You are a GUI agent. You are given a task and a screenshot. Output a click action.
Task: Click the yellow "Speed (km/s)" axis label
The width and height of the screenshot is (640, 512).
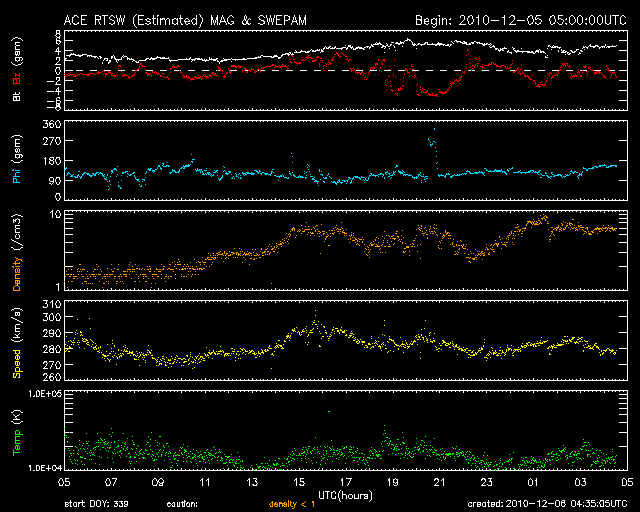point(17,343)
